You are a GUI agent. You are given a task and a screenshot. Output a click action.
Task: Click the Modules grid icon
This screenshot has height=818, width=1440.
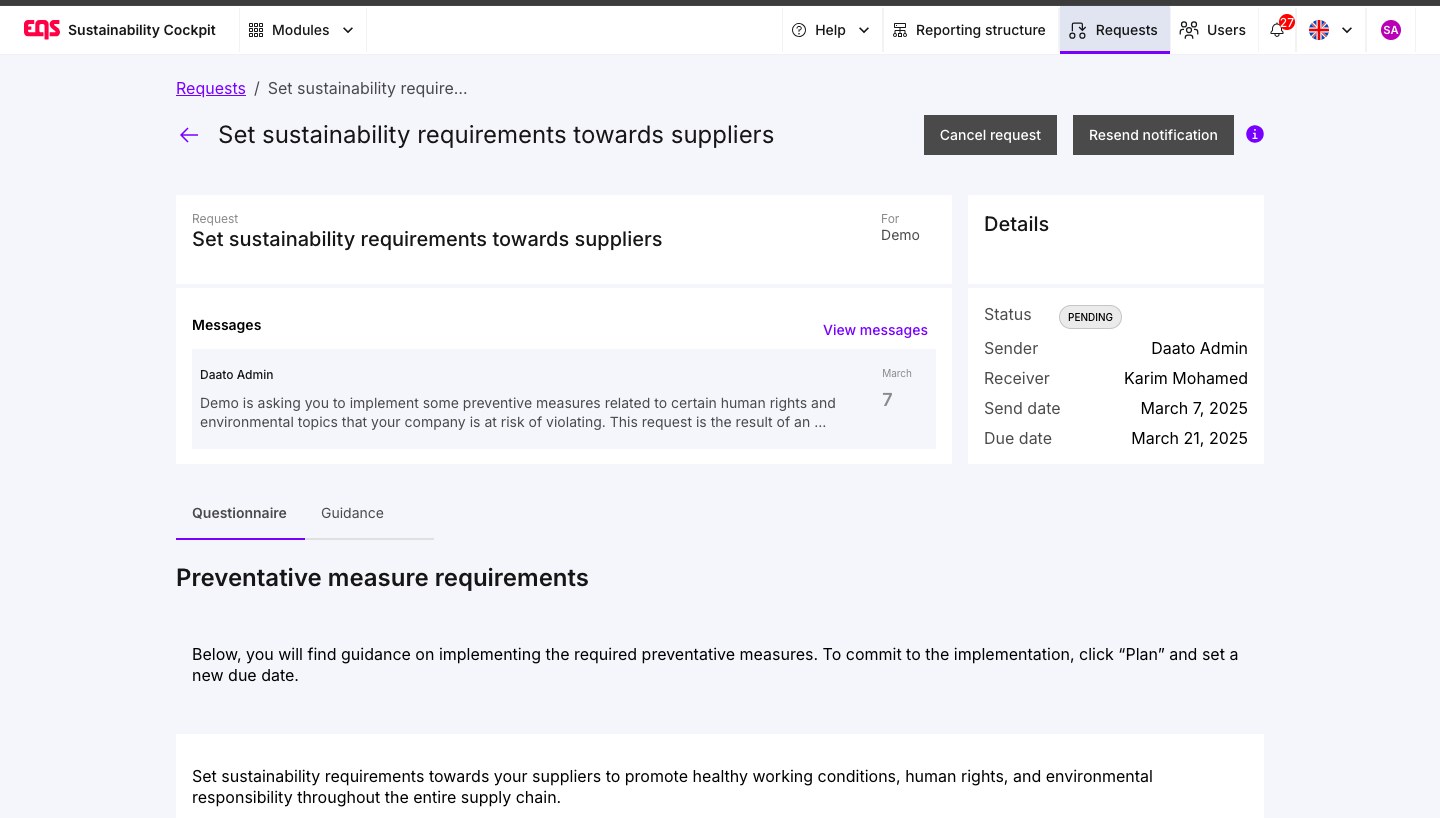[x=256, y=30]
